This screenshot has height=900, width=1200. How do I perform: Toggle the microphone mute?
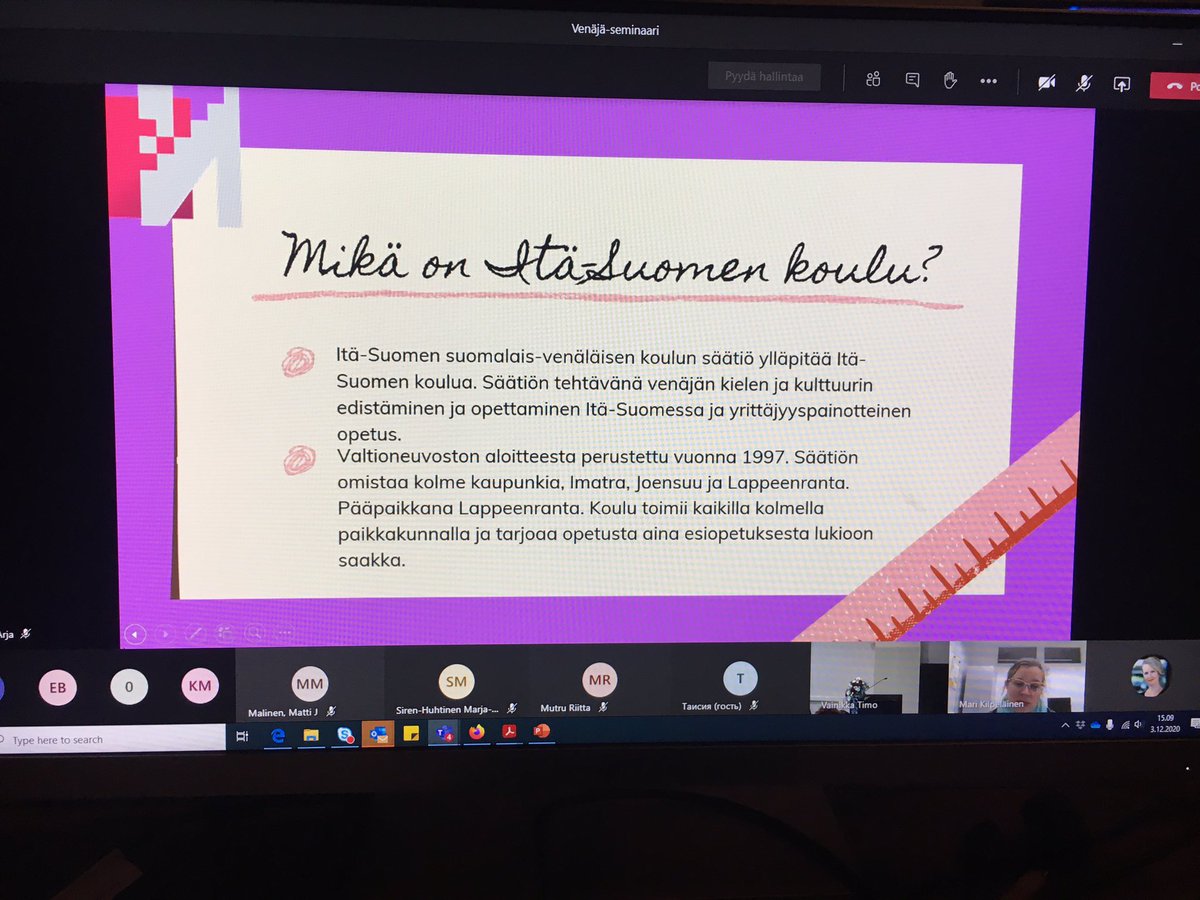1084,84
